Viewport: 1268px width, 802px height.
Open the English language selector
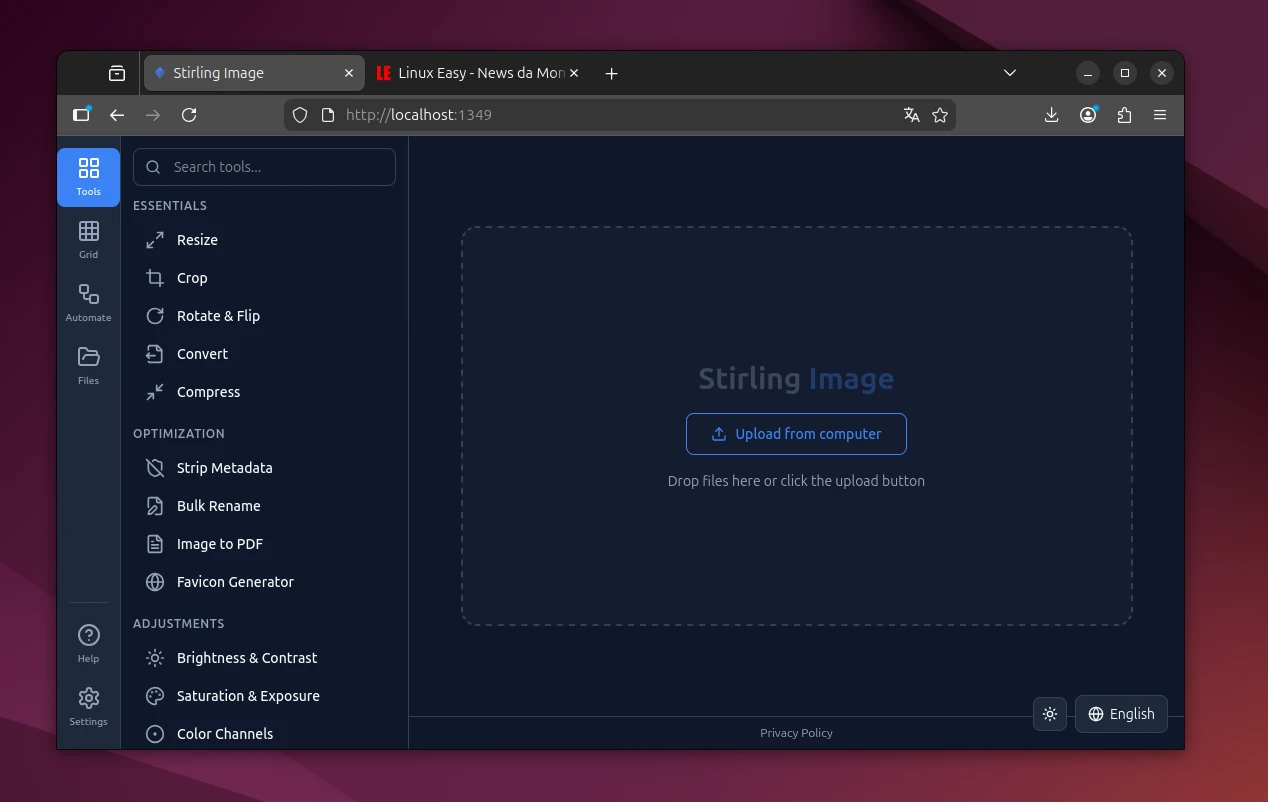pyautogui.click(x=1121, y=713)
